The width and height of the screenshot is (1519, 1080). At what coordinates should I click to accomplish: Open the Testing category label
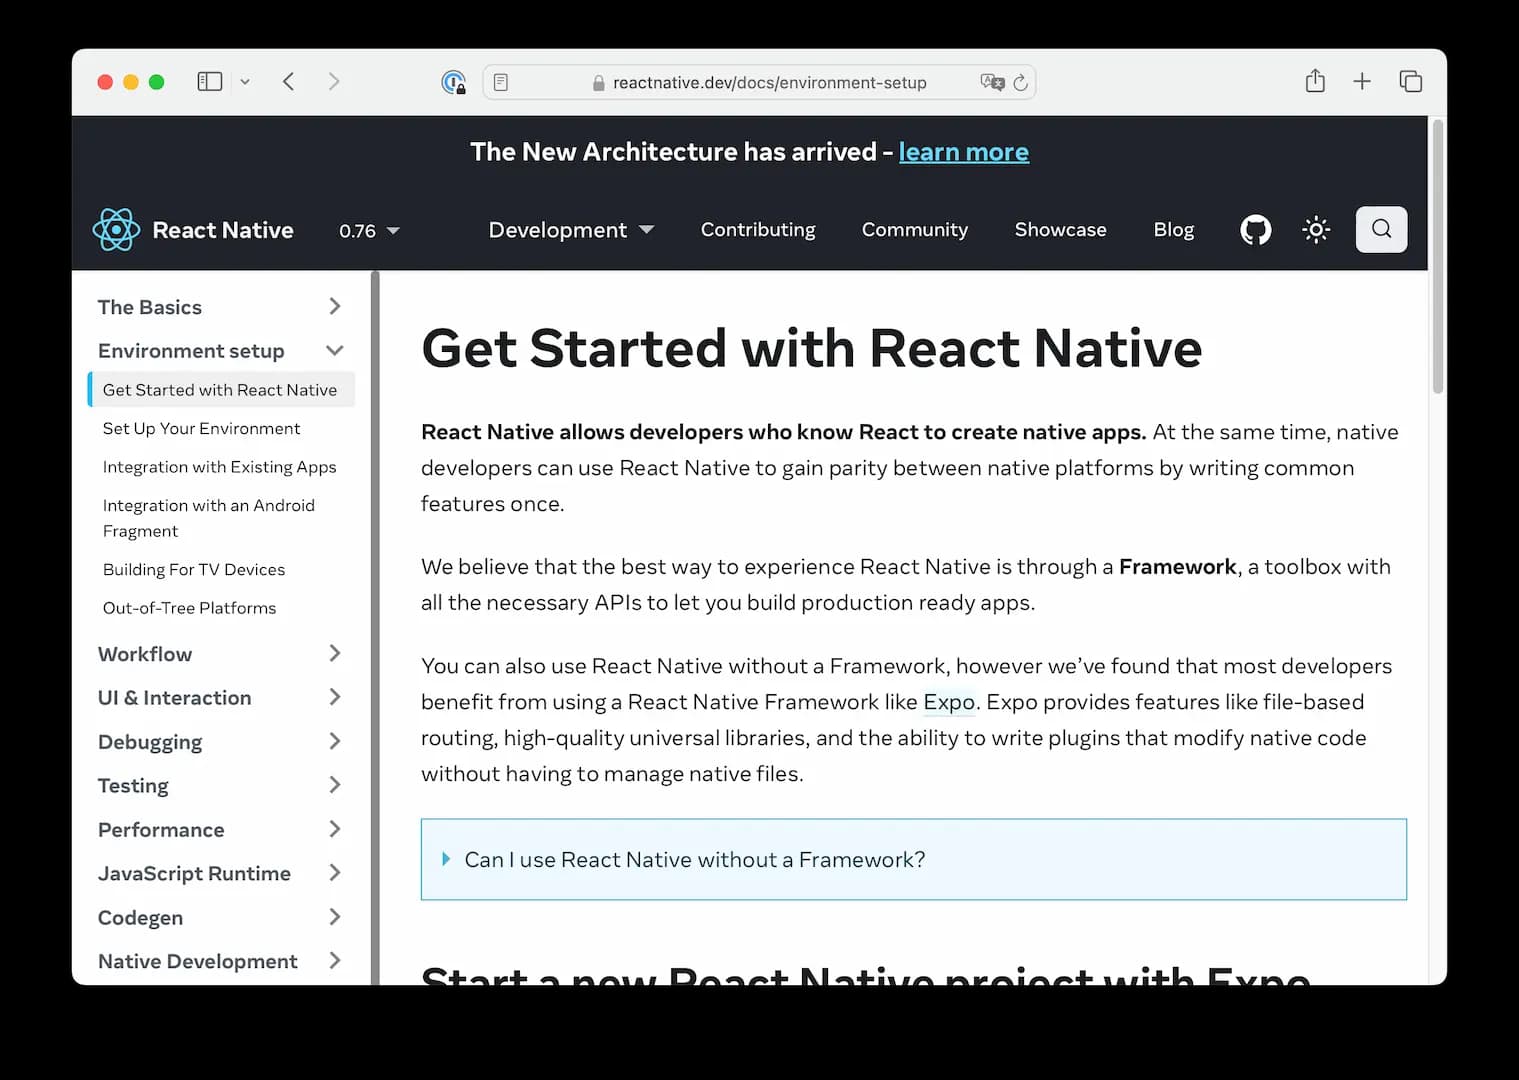[133, 786]
